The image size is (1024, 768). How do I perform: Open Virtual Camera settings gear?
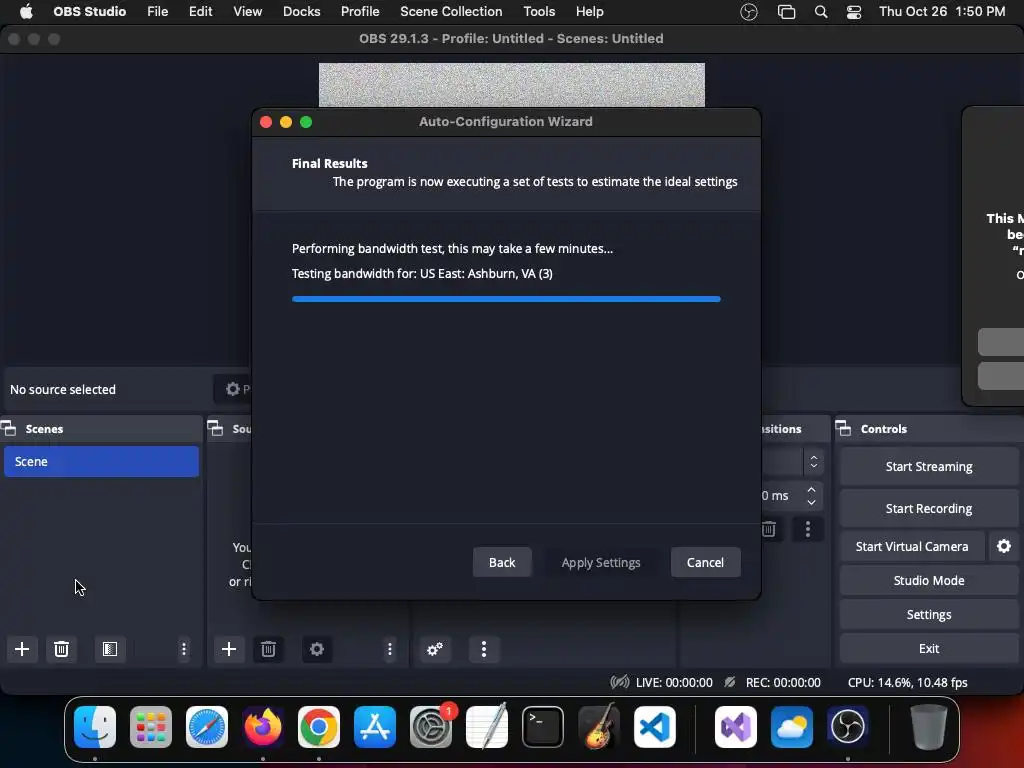click(x=1004, y=546)
